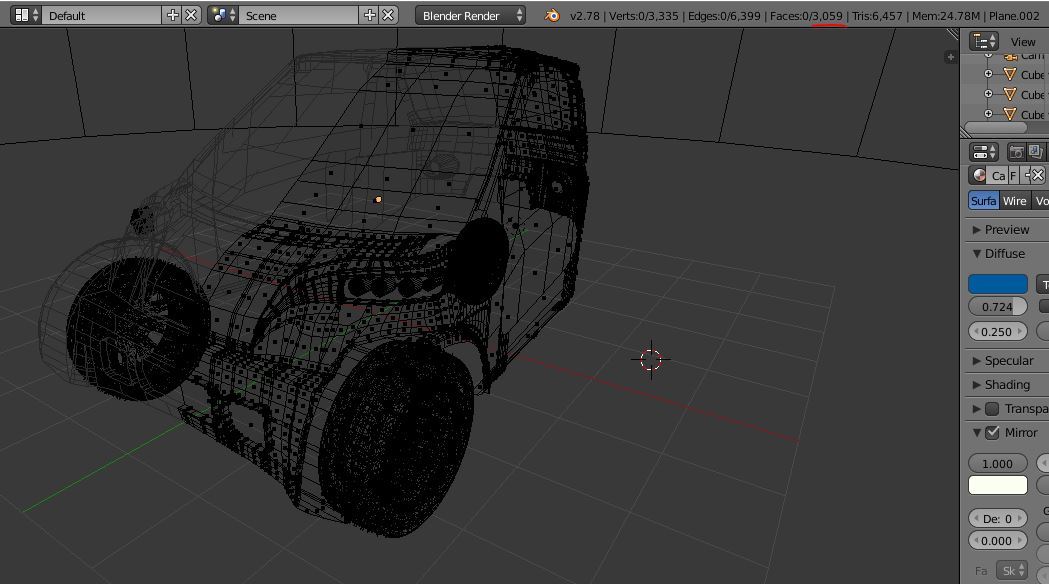Click the Scene browse icon
The height and width of the screenshot is (584, 1049).
point(223,15)
